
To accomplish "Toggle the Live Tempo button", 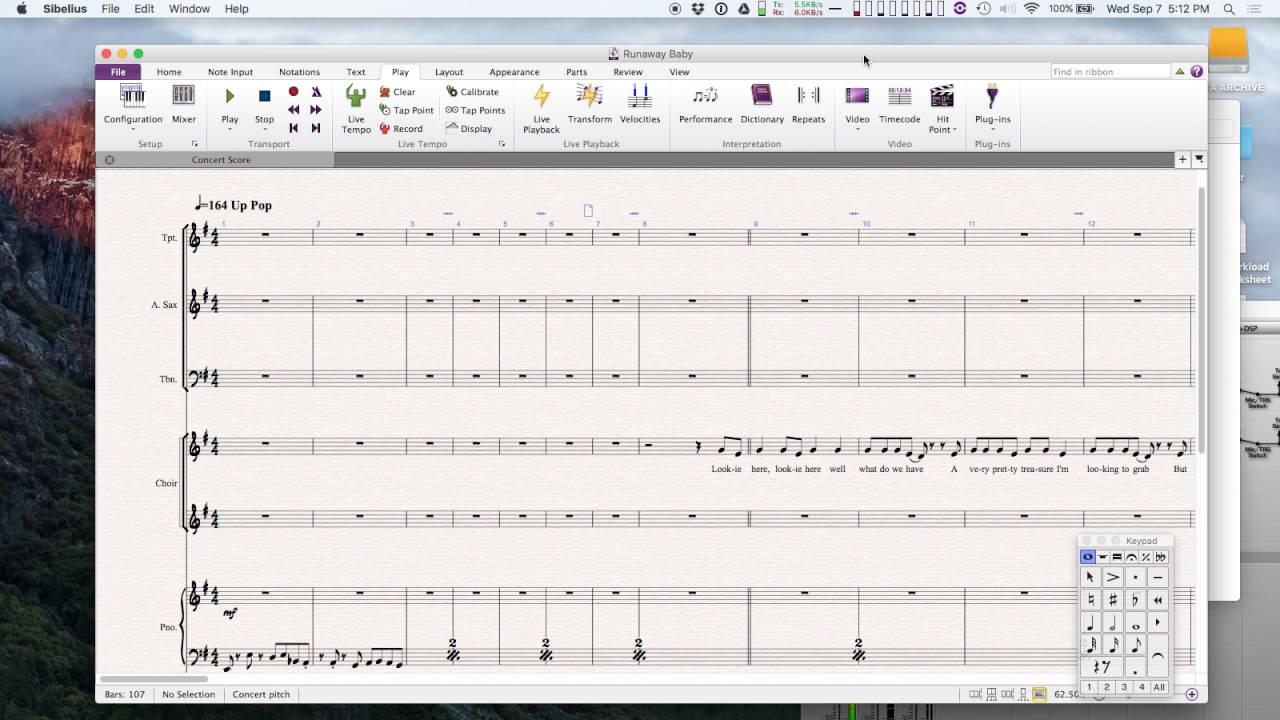I will 356,109.
